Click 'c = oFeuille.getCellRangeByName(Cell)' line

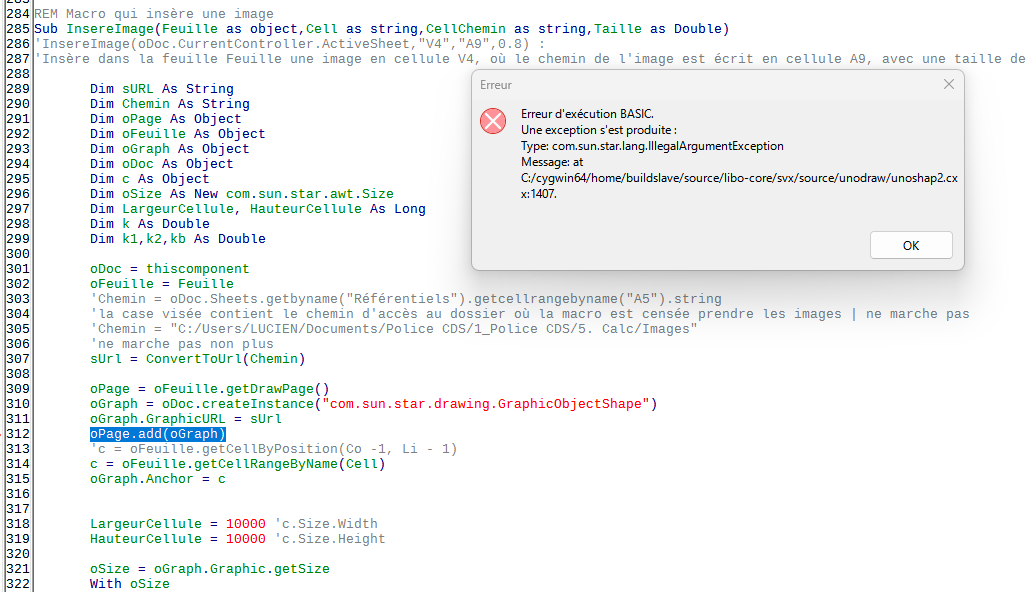coord(238,464)
